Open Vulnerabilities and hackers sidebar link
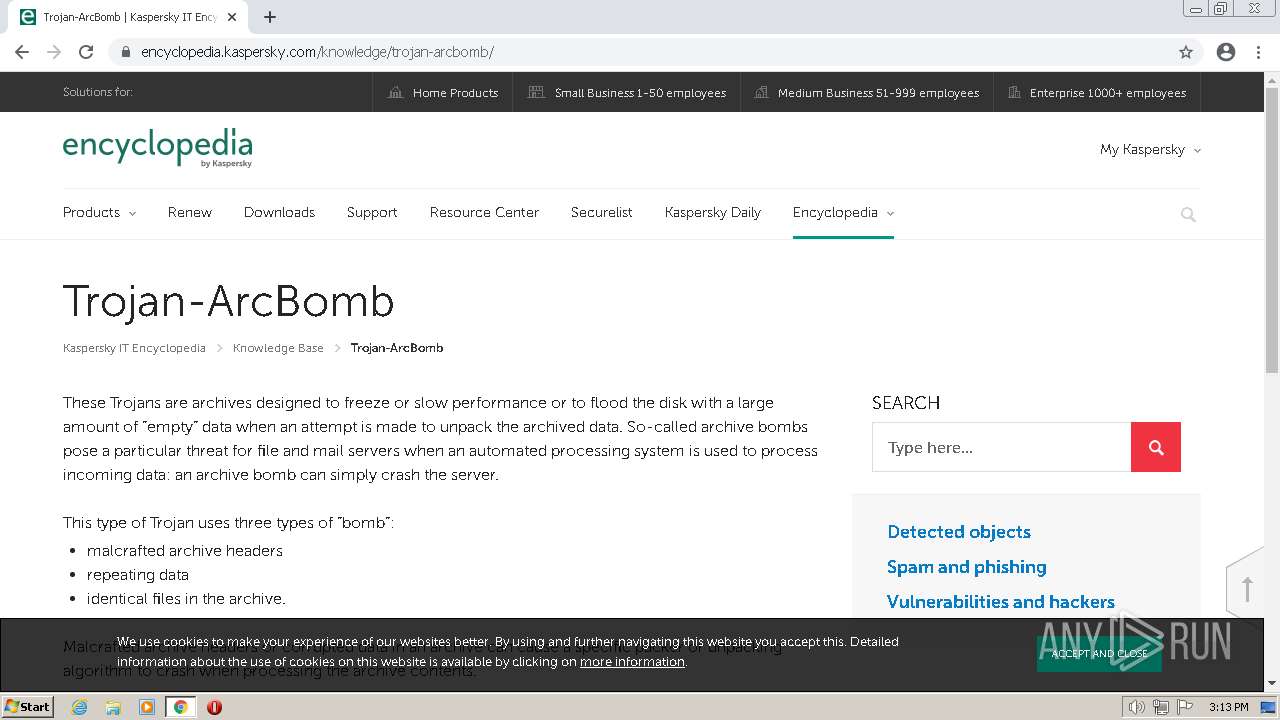The height and width of the screenshot is (720, 1280). pos(1001,602)
